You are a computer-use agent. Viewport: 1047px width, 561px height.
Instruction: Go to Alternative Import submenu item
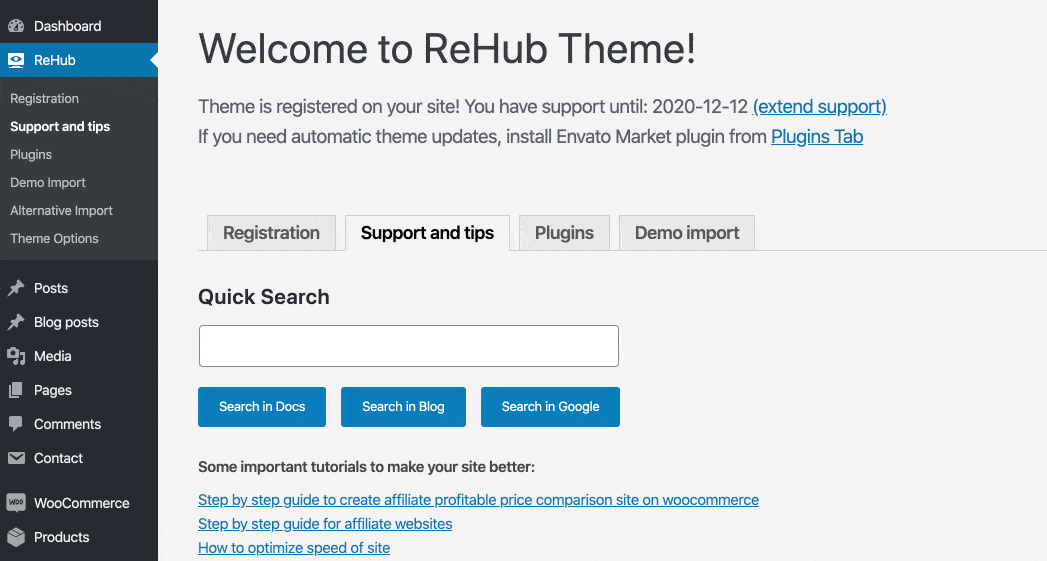pos(61,210)
